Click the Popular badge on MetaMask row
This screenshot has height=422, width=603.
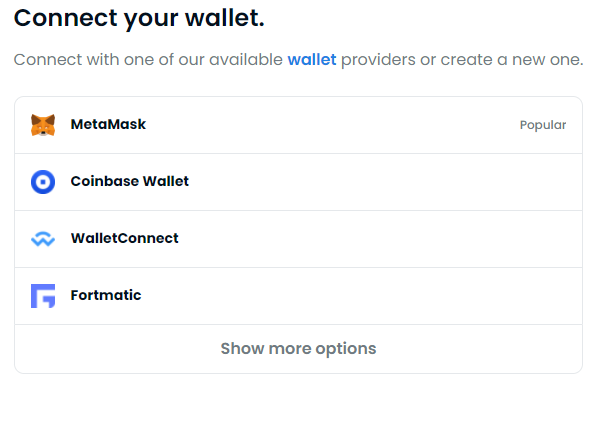pos(543,125)
